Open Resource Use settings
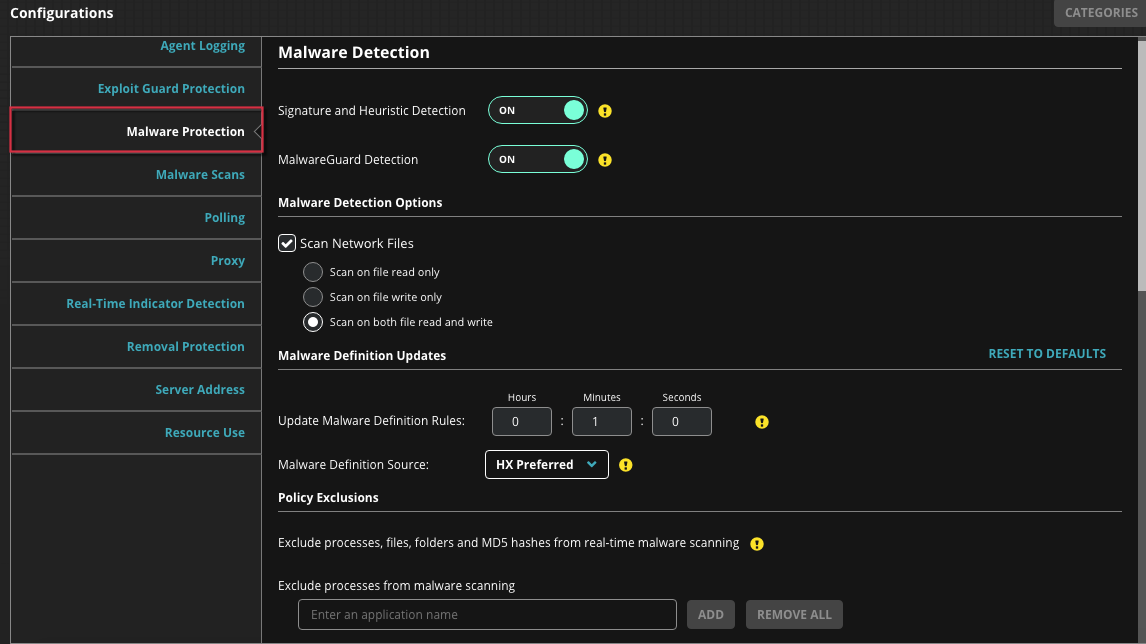The image size is (1146, 644). coord(205,433)
